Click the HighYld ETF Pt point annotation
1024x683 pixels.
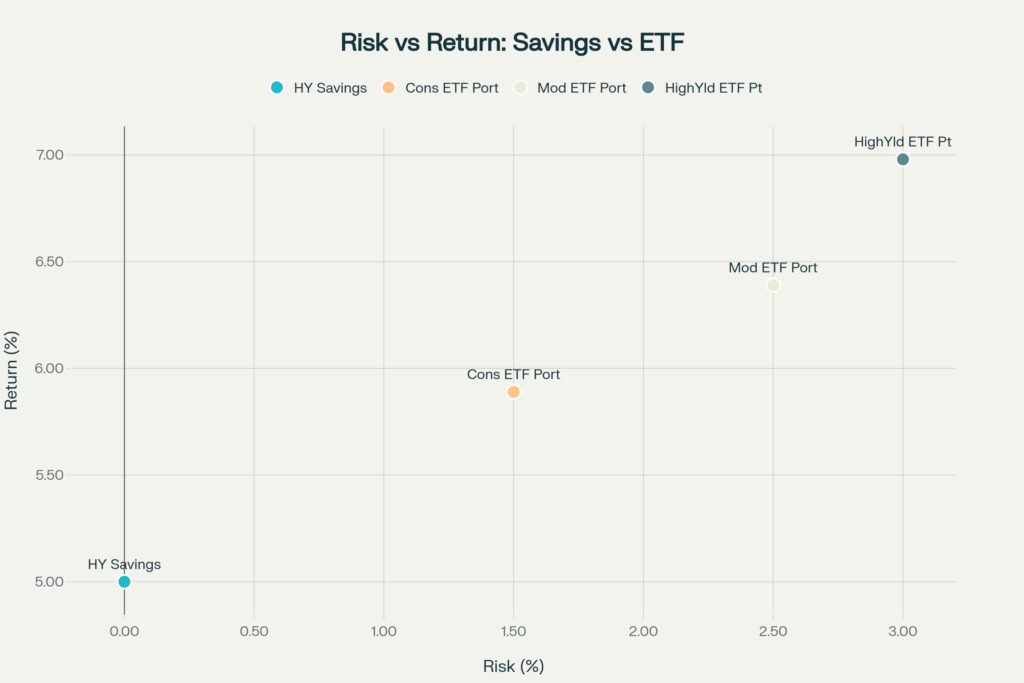click(x=903, y=142)
